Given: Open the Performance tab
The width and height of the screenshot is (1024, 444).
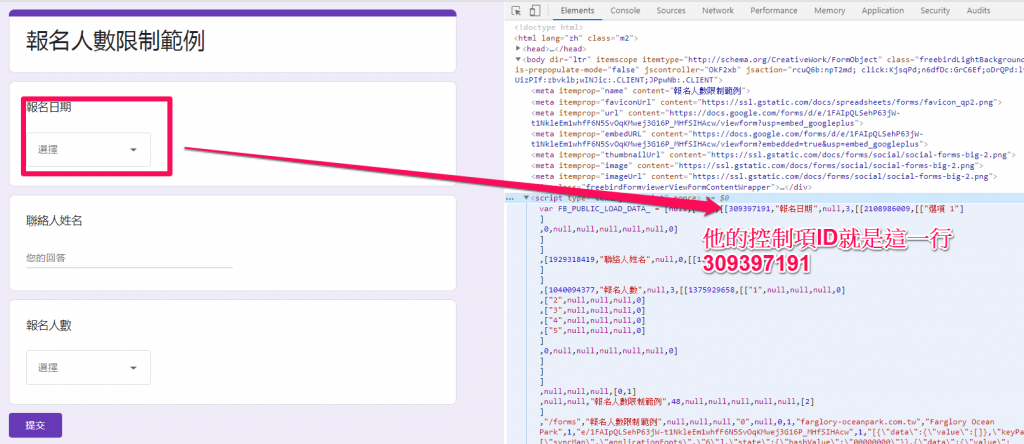Looking at the screenshot, I should 773,10.
